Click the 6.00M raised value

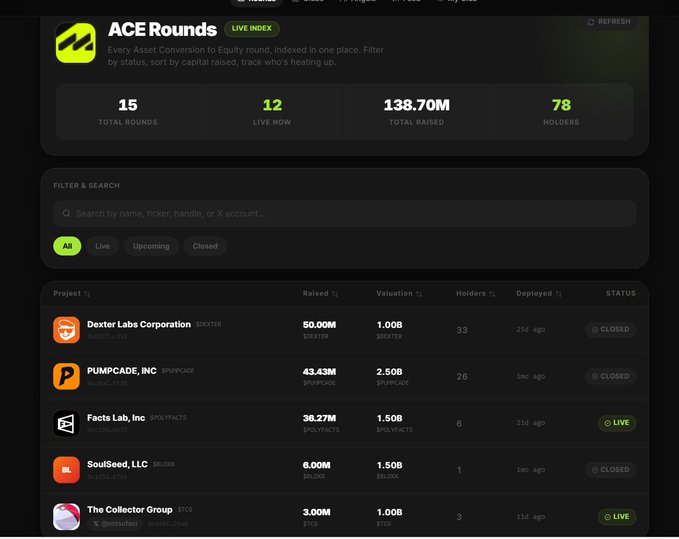316,465
